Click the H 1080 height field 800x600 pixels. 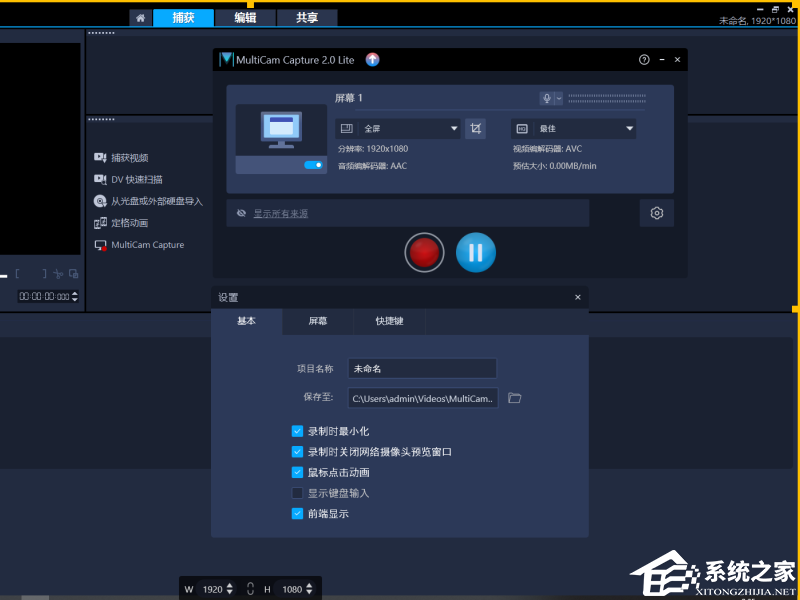tap(292, 589)
